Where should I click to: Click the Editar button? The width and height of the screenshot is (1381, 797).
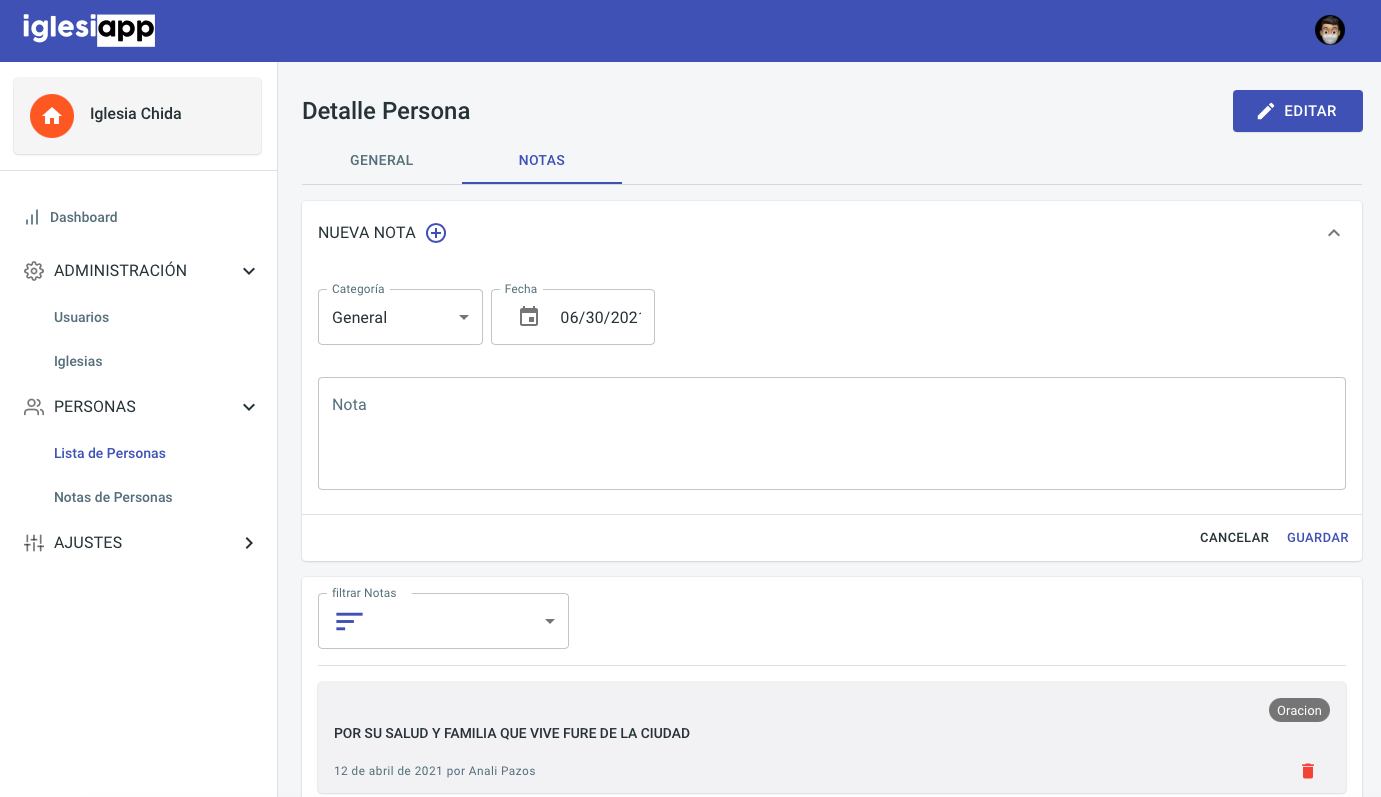point(1298,111)
